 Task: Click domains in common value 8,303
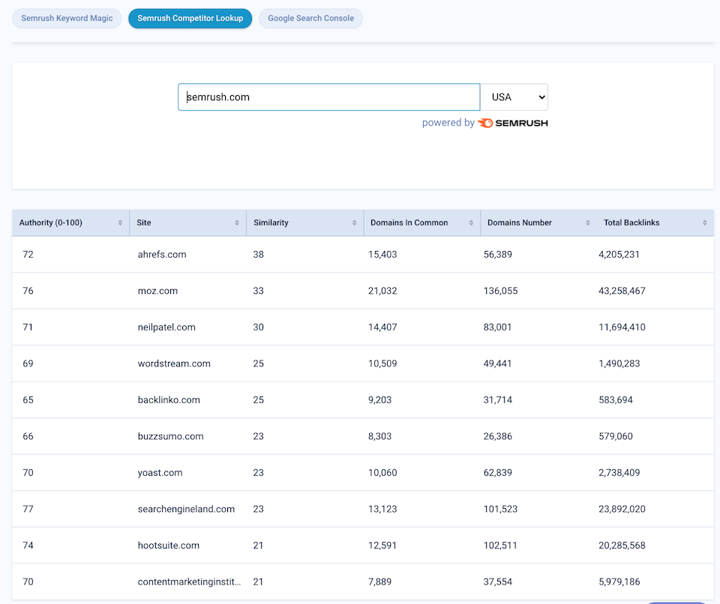[x=380, y=436]
